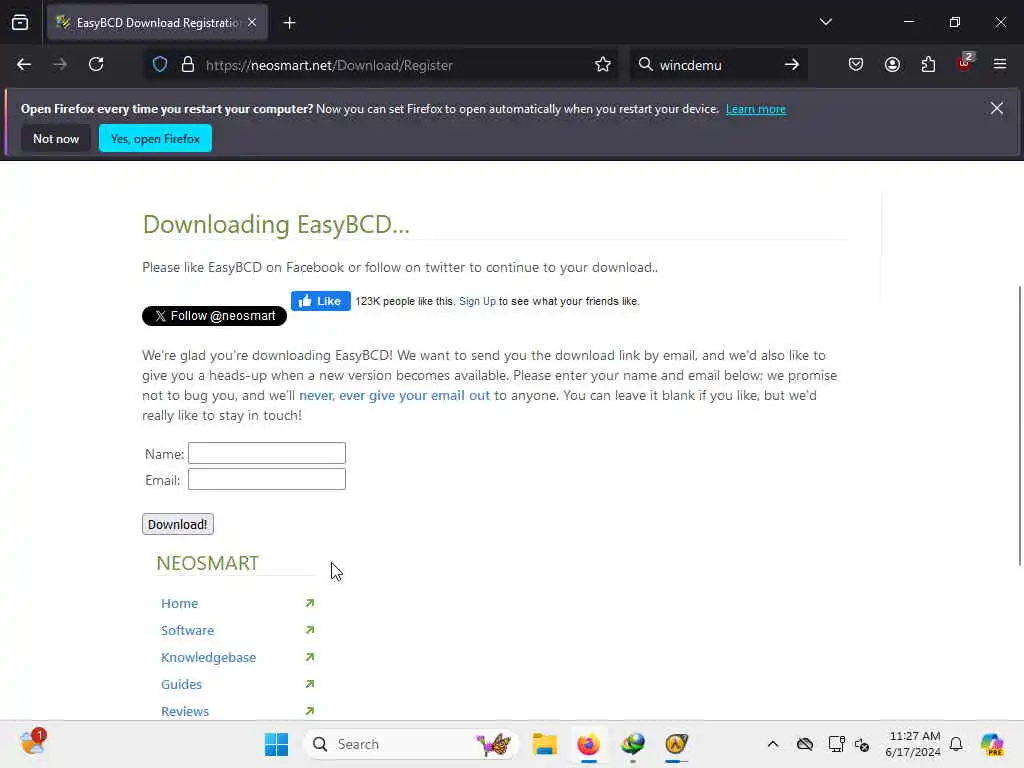This screenshot has height=768, width=1024.
Task: Open File Explorer from the taskbar
Action: [x=544, y=744]
